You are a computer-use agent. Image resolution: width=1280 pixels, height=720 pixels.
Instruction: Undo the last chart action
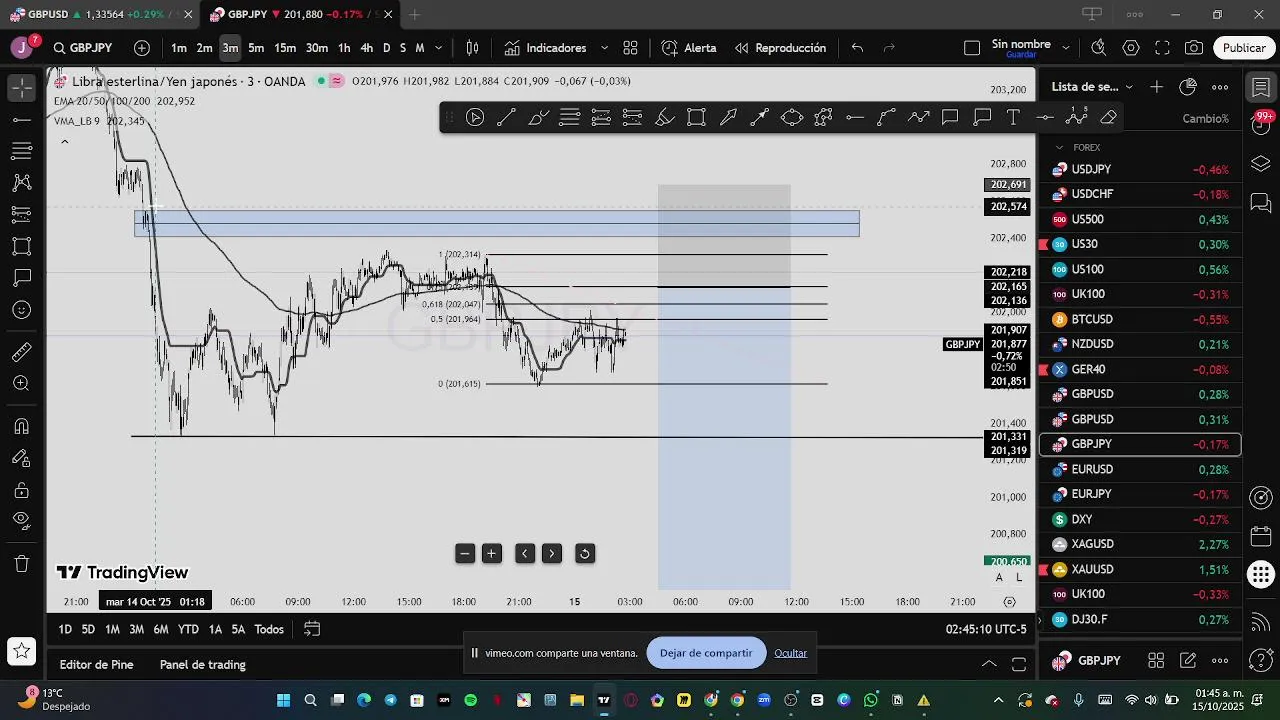click(x=857, y=48)
